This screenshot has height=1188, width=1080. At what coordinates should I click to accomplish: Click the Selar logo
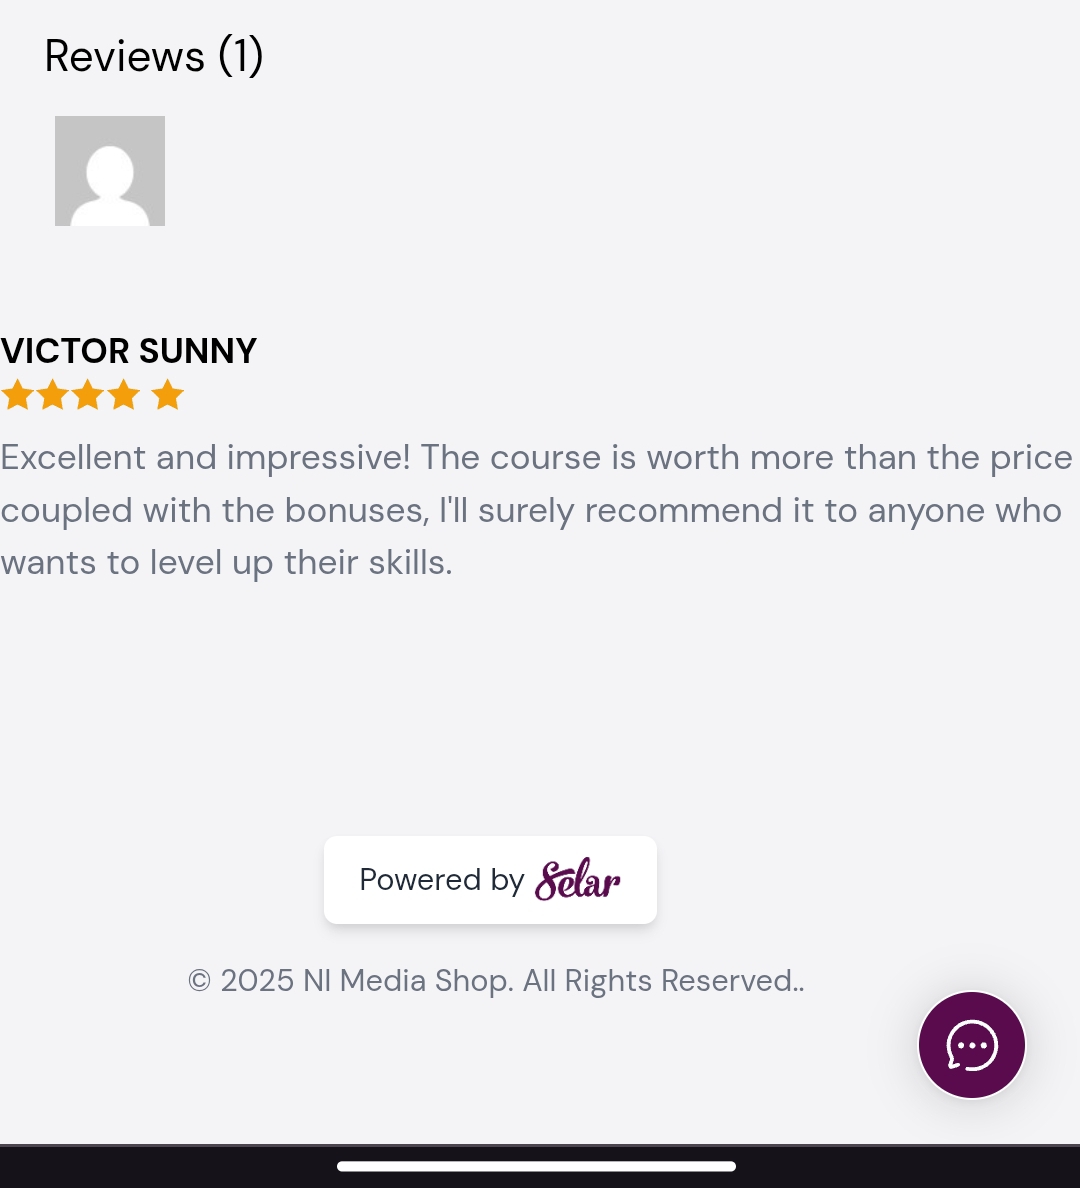coord(578,880)
